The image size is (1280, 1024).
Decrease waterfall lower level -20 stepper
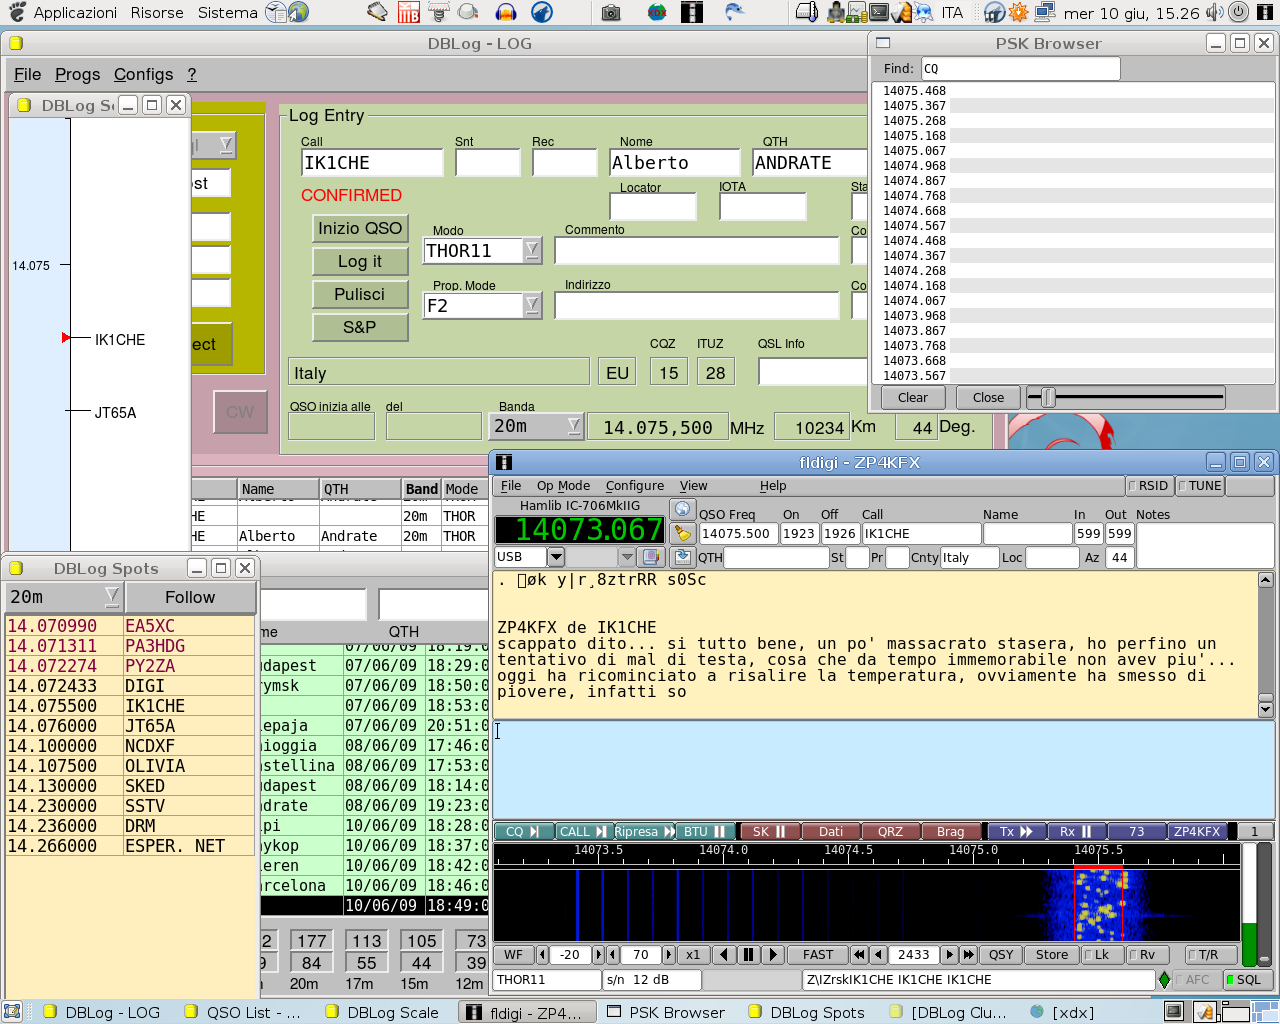tap(542, 955)
